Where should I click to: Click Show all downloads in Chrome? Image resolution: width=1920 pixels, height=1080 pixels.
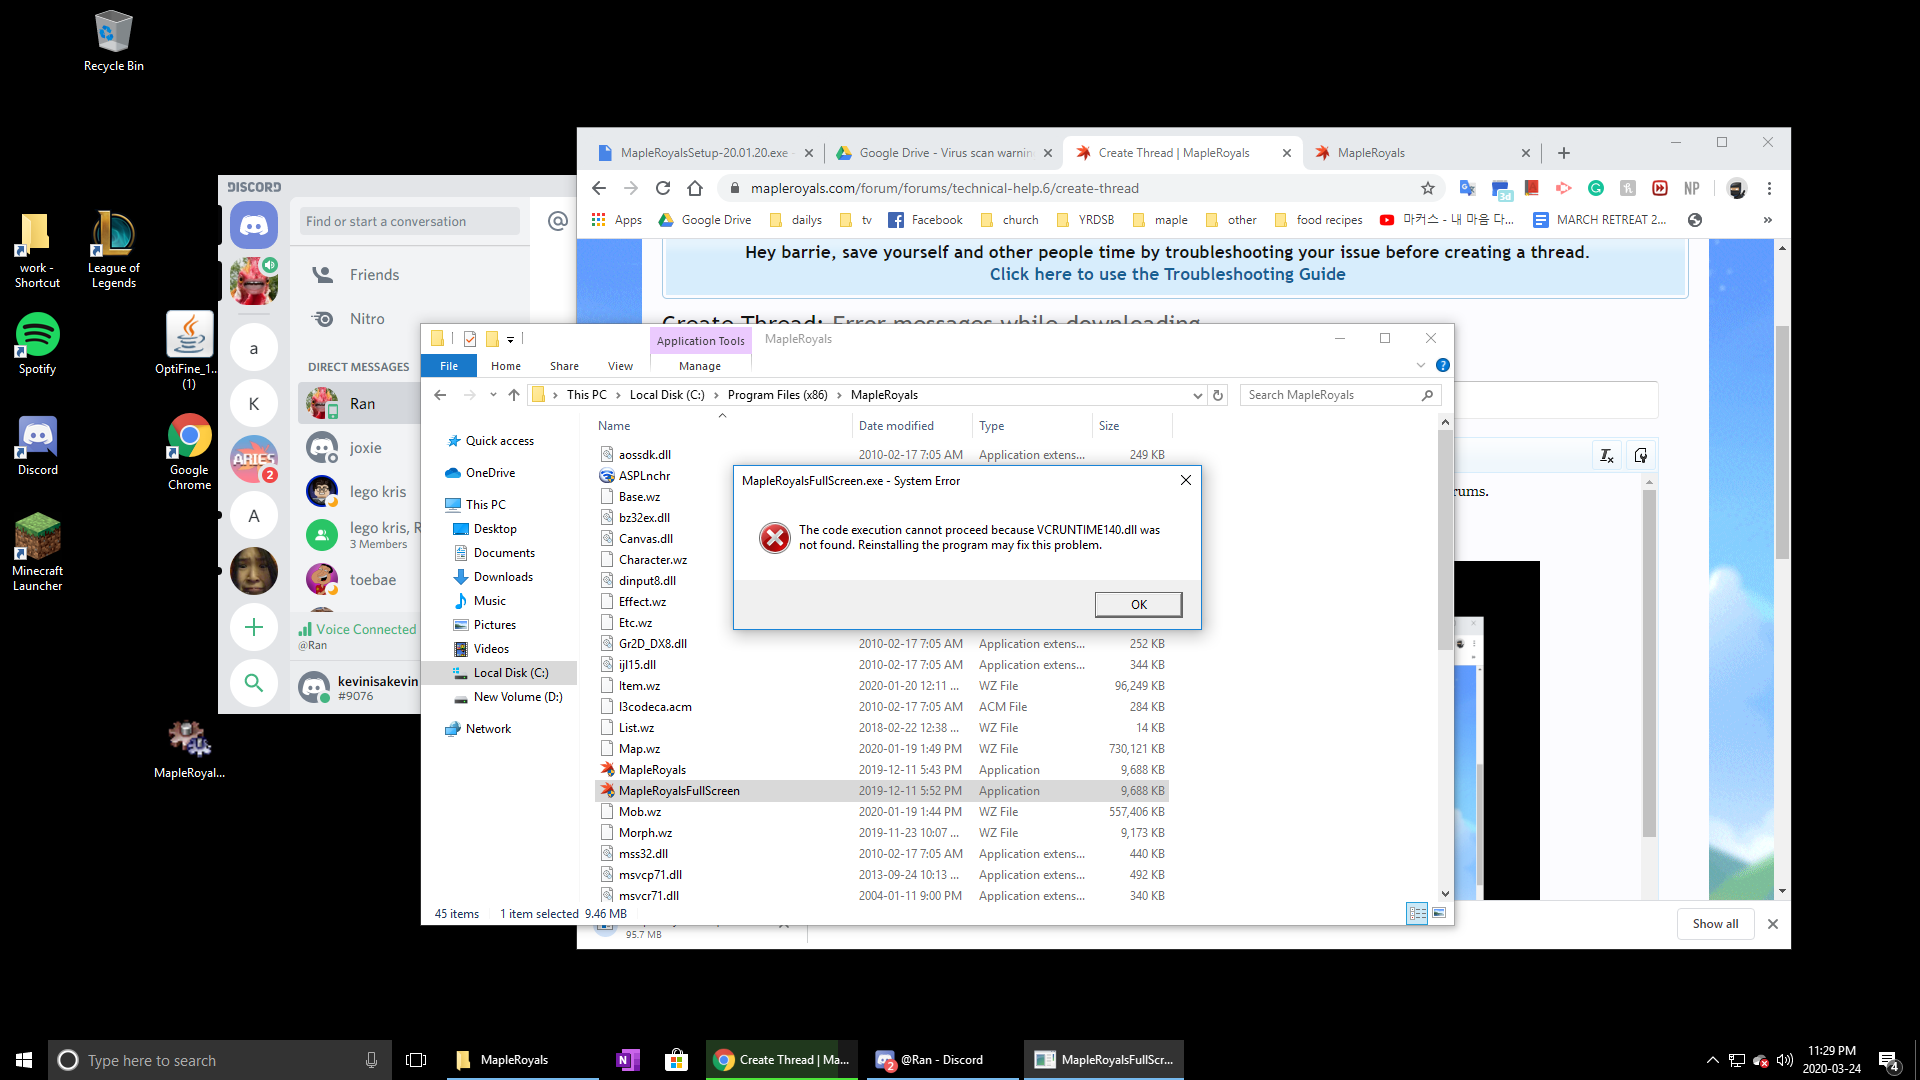1715,924
